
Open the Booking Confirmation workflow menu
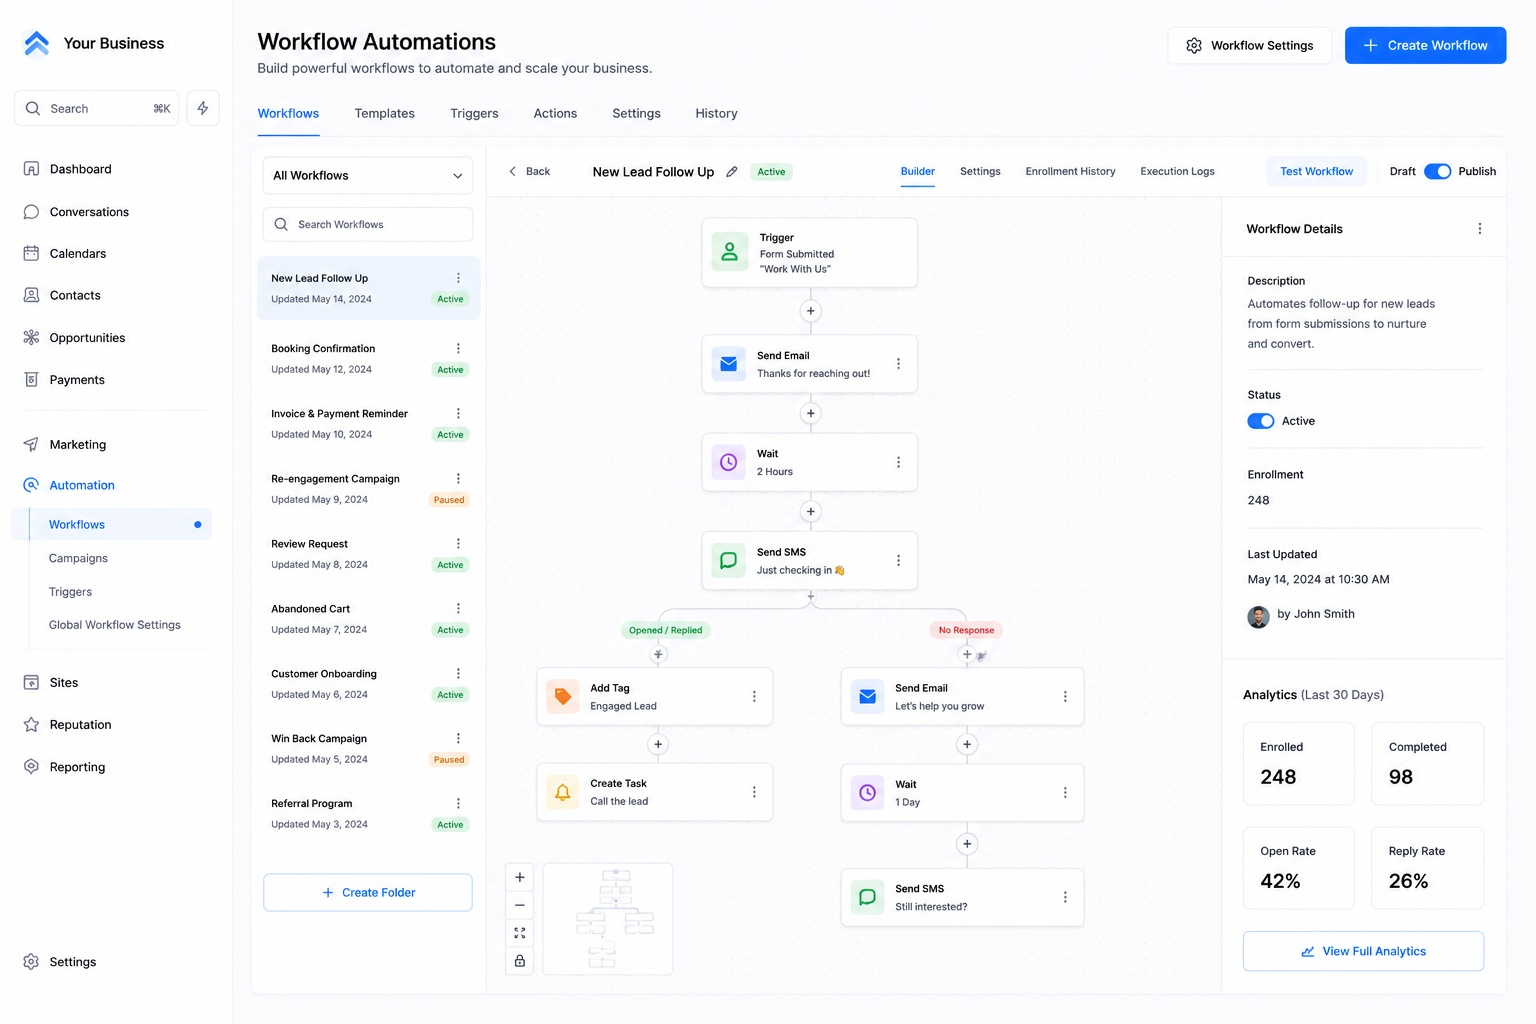coord(459,349)
